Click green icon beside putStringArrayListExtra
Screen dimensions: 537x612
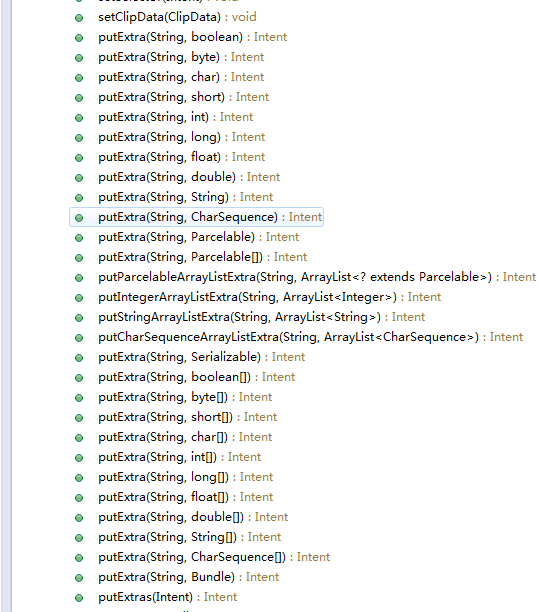(x=79, y=318)
